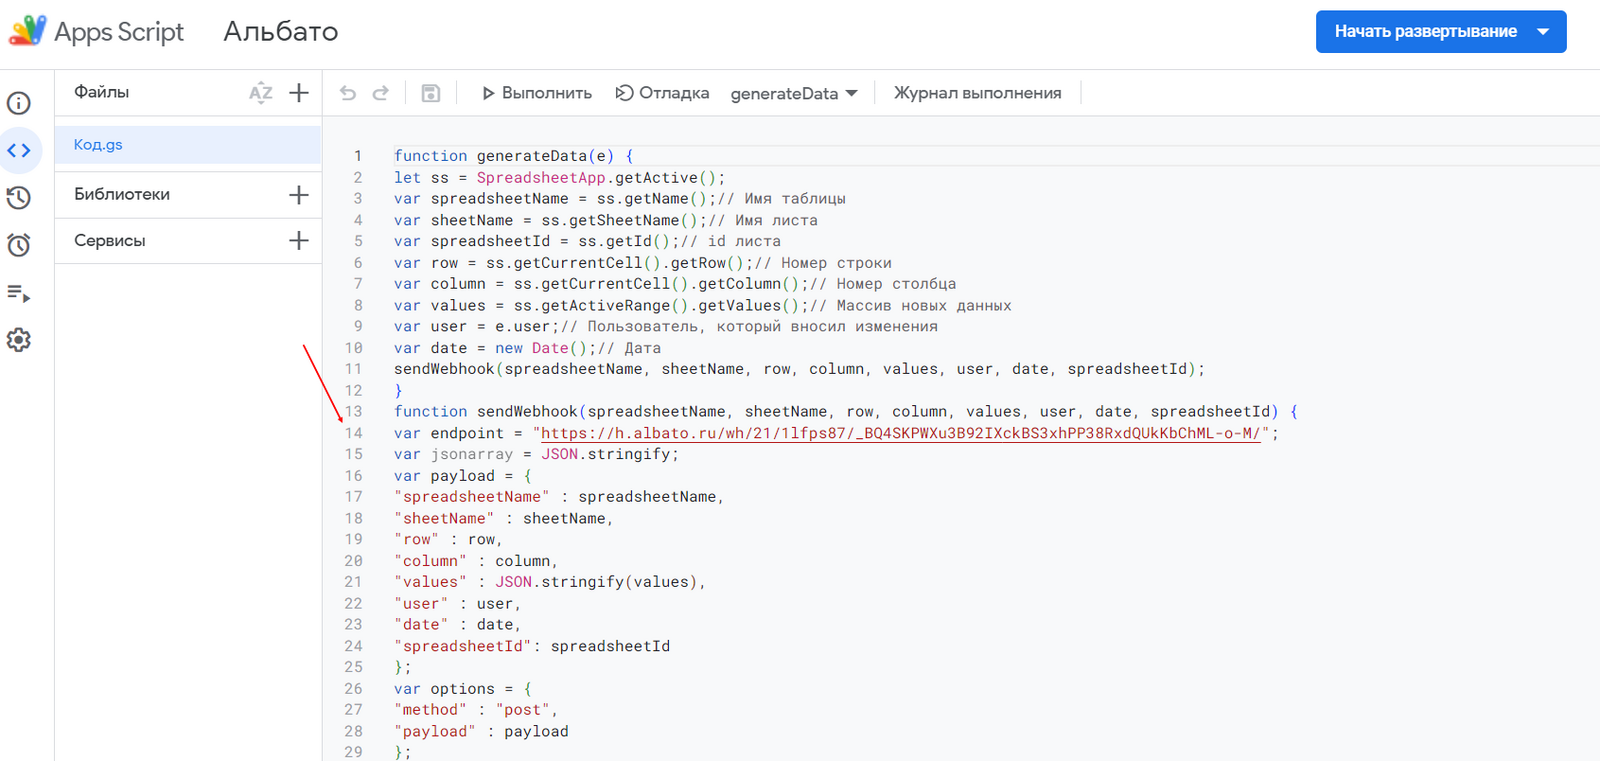Screen dimensions: 1600x761
Task: Open Журнал выполнения execution log
Action: 977,93
